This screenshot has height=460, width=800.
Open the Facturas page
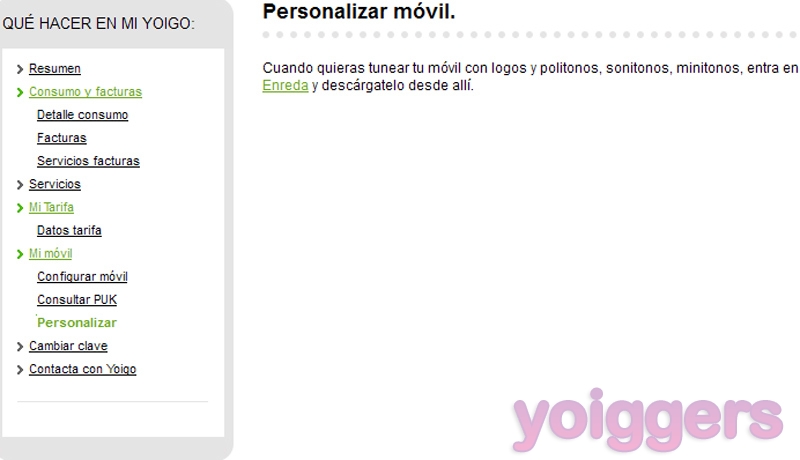(x=62, y=138)
